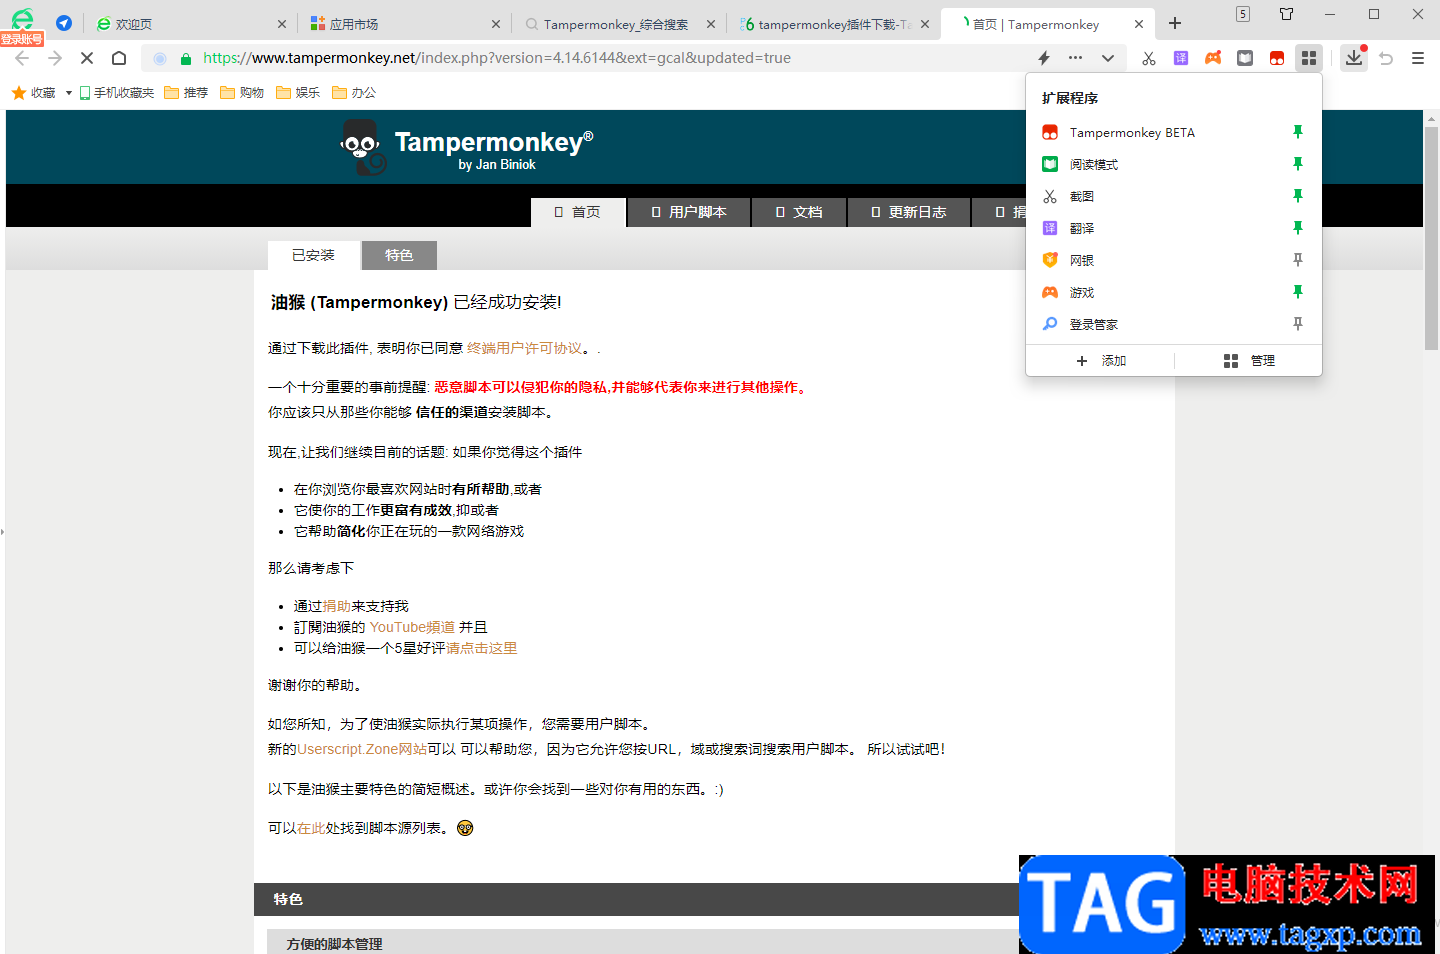The height and width of the screenshot is (954, 1440).
Task: Switch to the 特色 page tab
Action: [x=399, y=255]
